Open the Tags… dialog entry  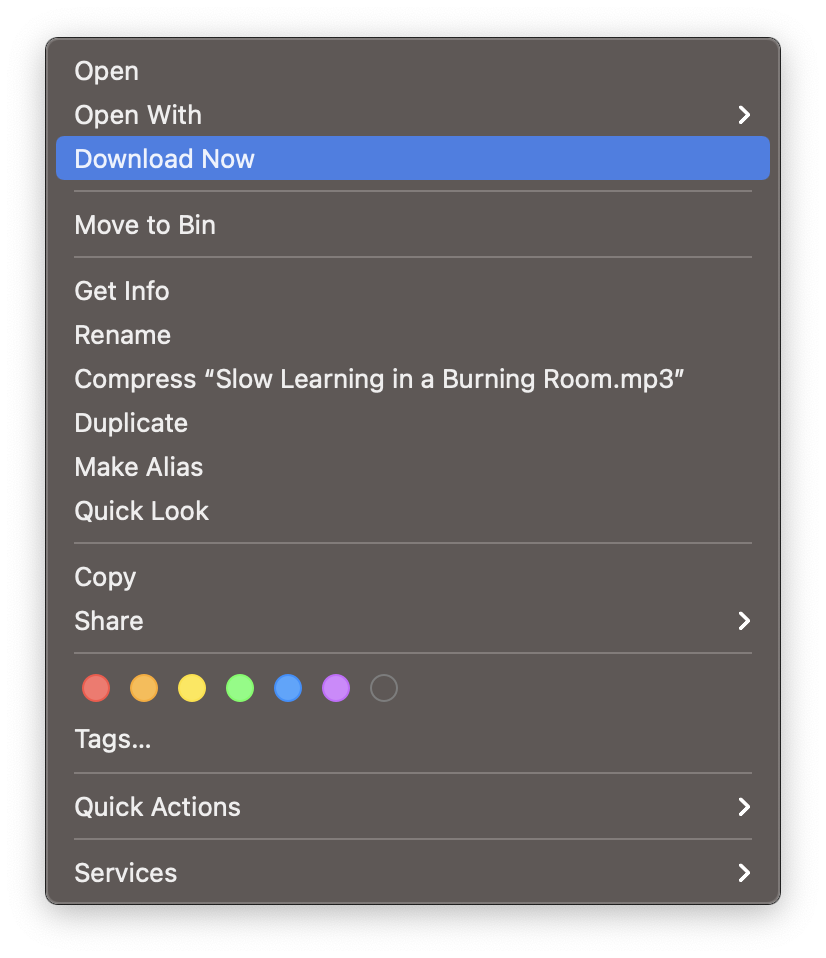[x=413, y=739]
